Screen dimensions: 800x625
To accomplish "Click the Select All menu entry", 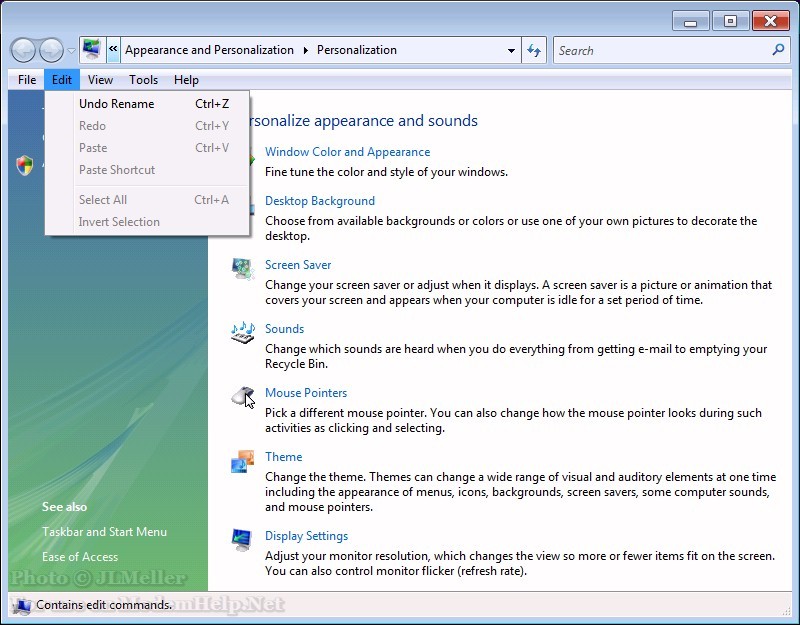I will tap(147, 199).
